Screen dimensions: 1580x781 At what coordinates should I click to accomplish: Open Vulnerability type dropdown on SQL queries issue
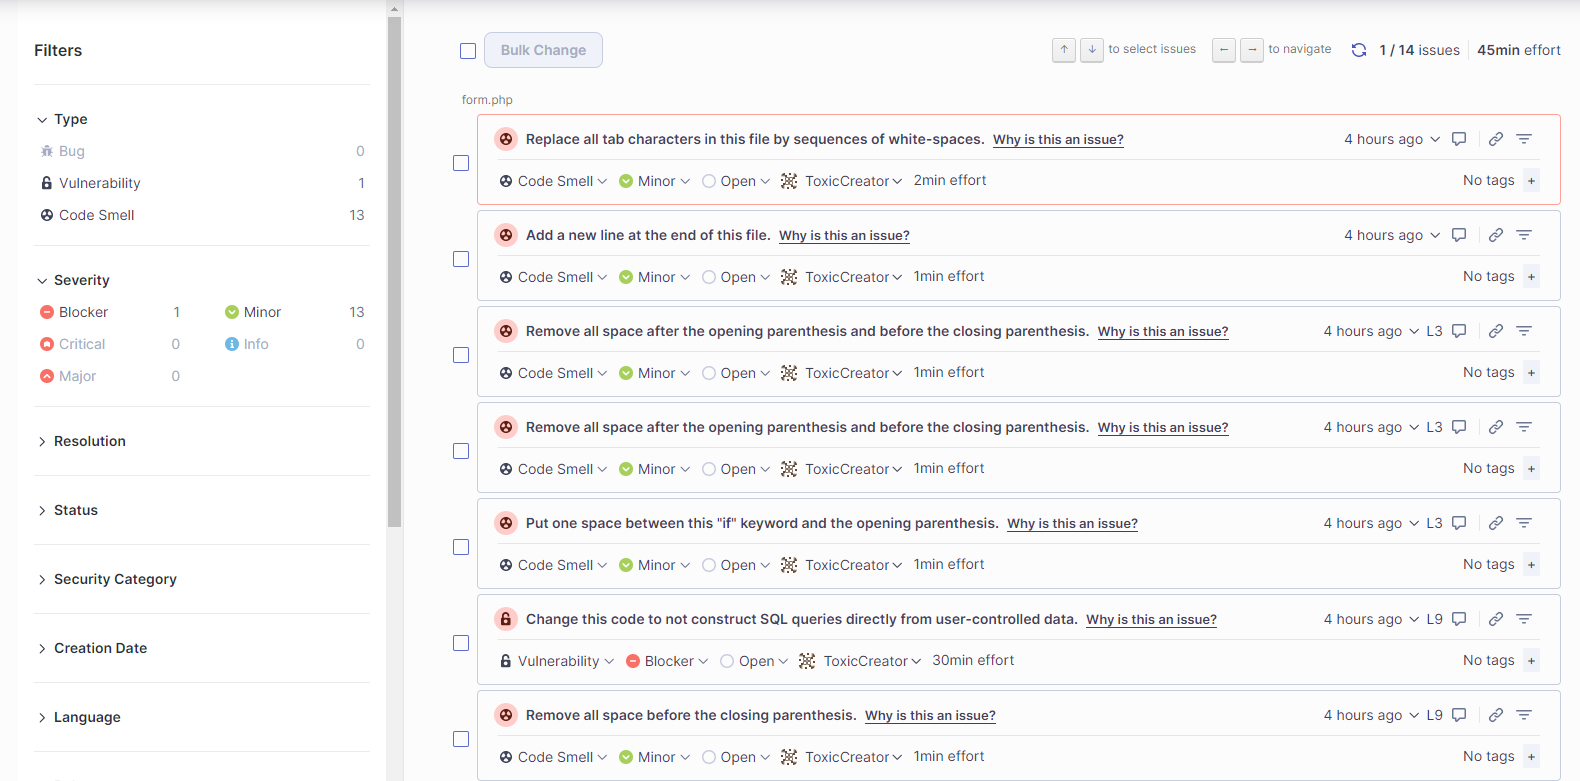click(556, 661)
